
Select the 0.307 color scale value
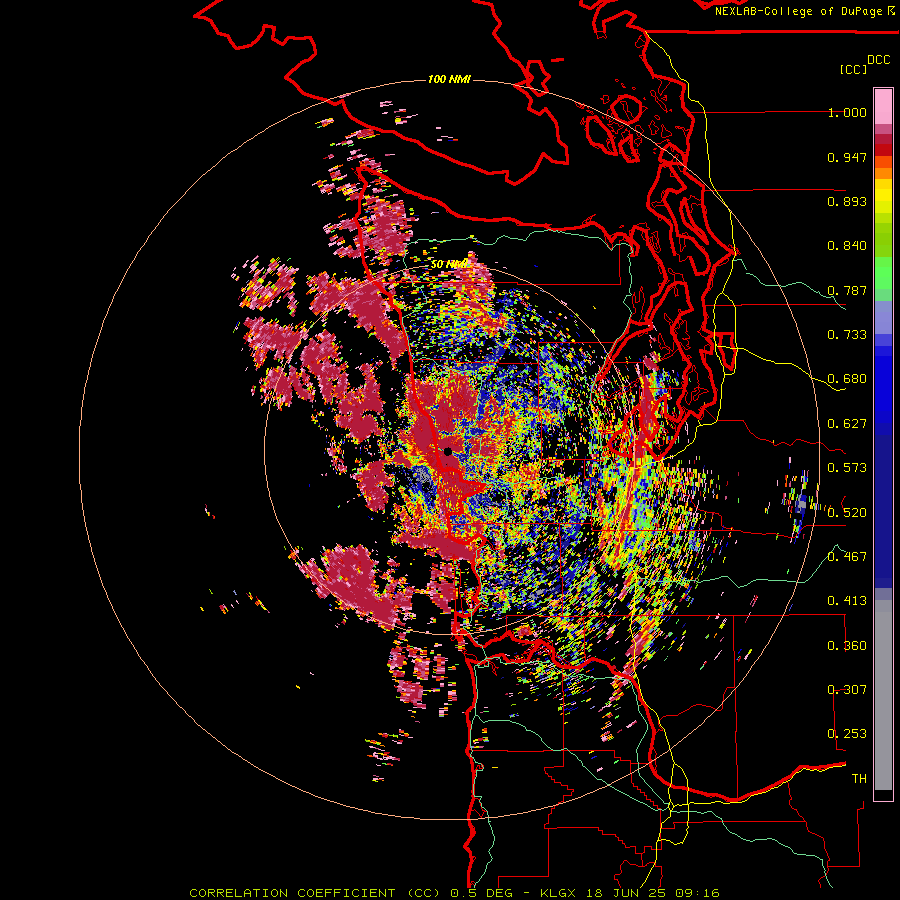coord(847,689)
